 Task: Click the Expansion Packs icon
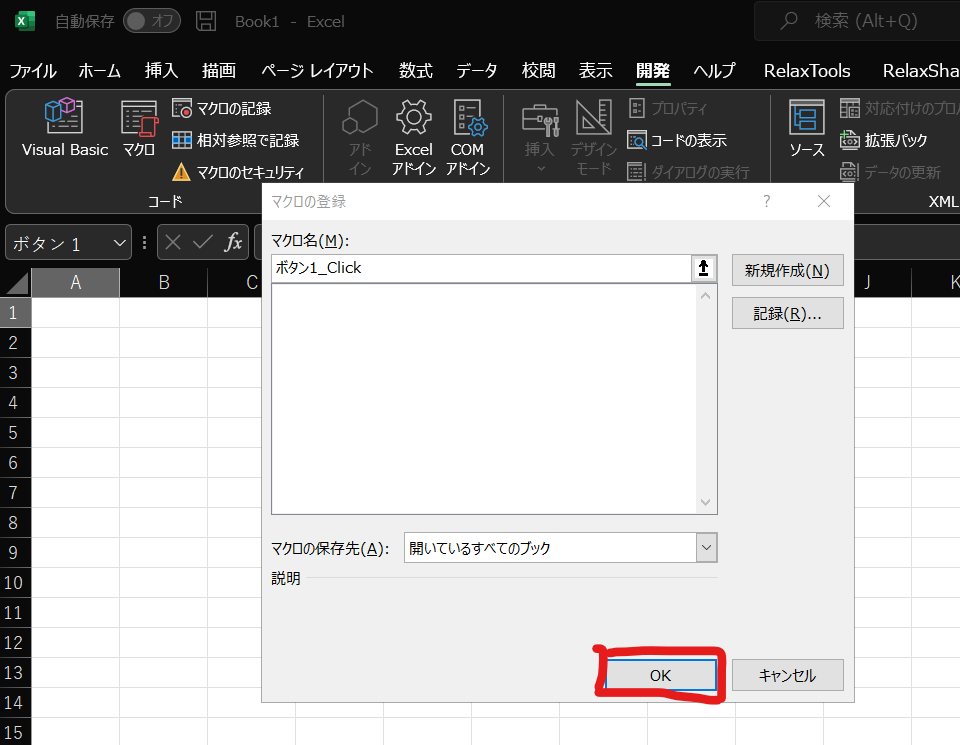pyautogui.click(x=884, y=140)
